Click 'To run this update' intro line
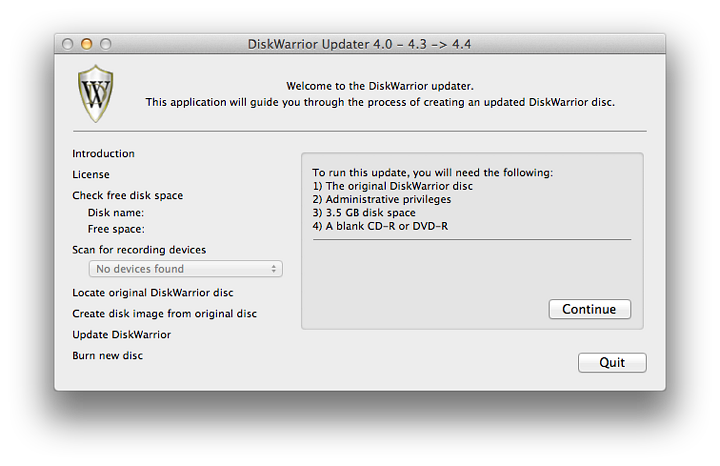Screen dimensions: 720x466 (433, 173)
